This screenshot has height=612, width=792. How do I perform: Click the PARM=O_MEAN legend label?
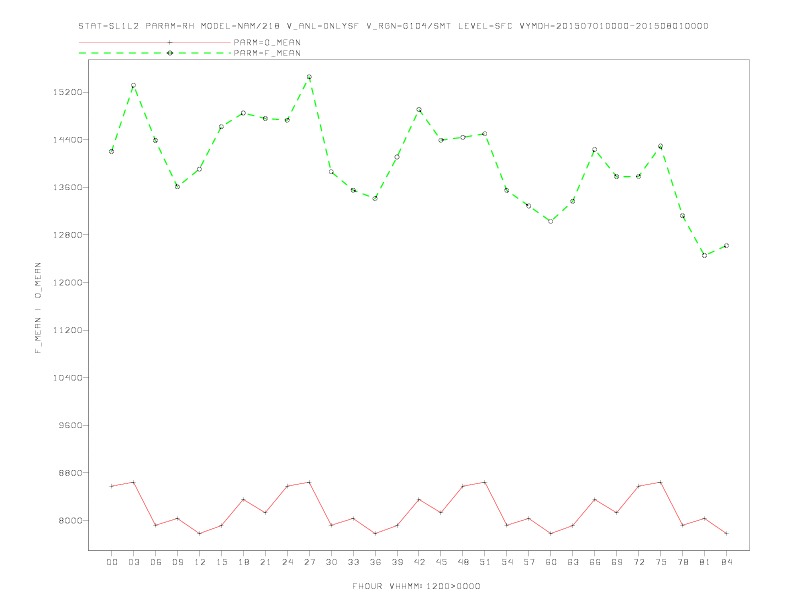(267, 42)
